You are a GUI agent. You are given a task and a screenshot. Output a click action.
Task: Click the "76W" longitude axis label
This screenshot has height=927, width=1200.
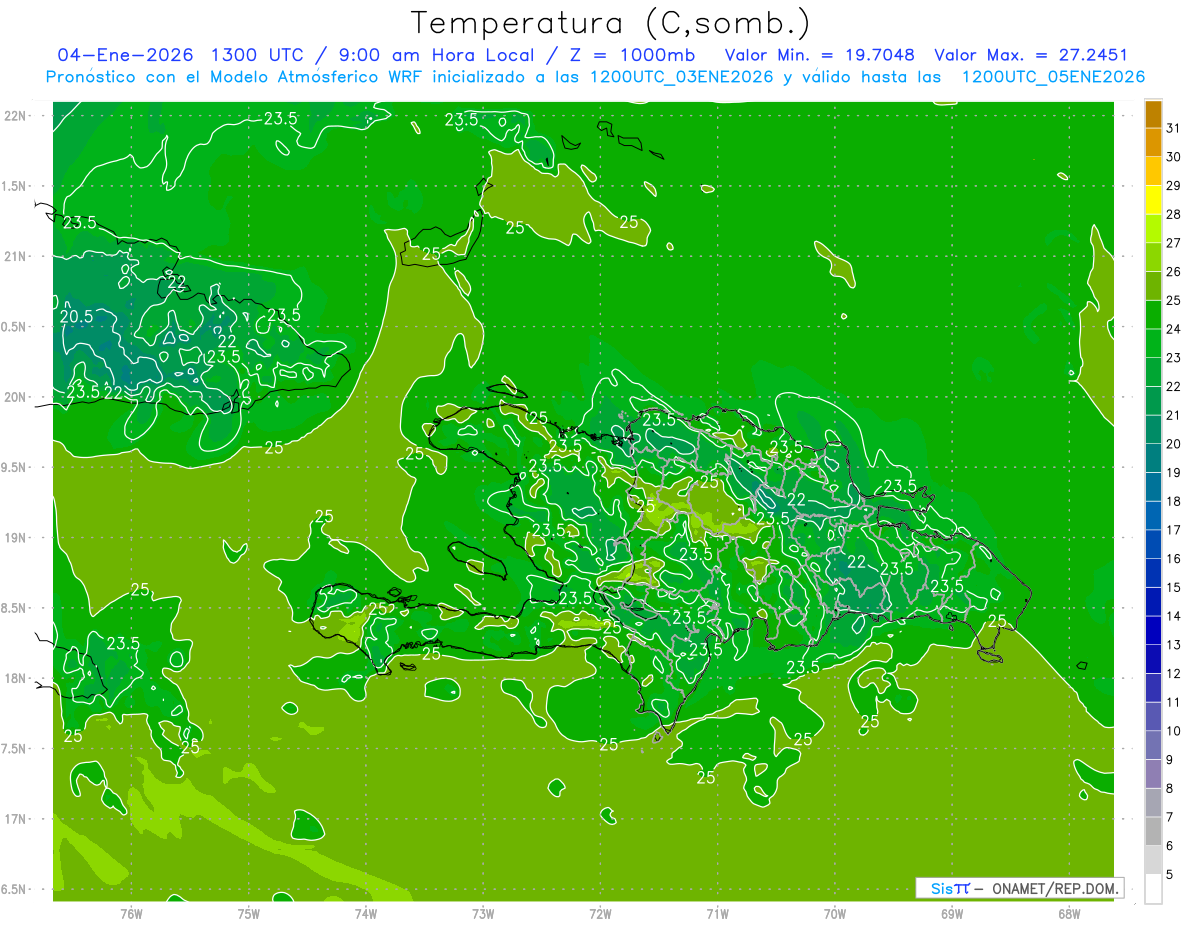131,913
